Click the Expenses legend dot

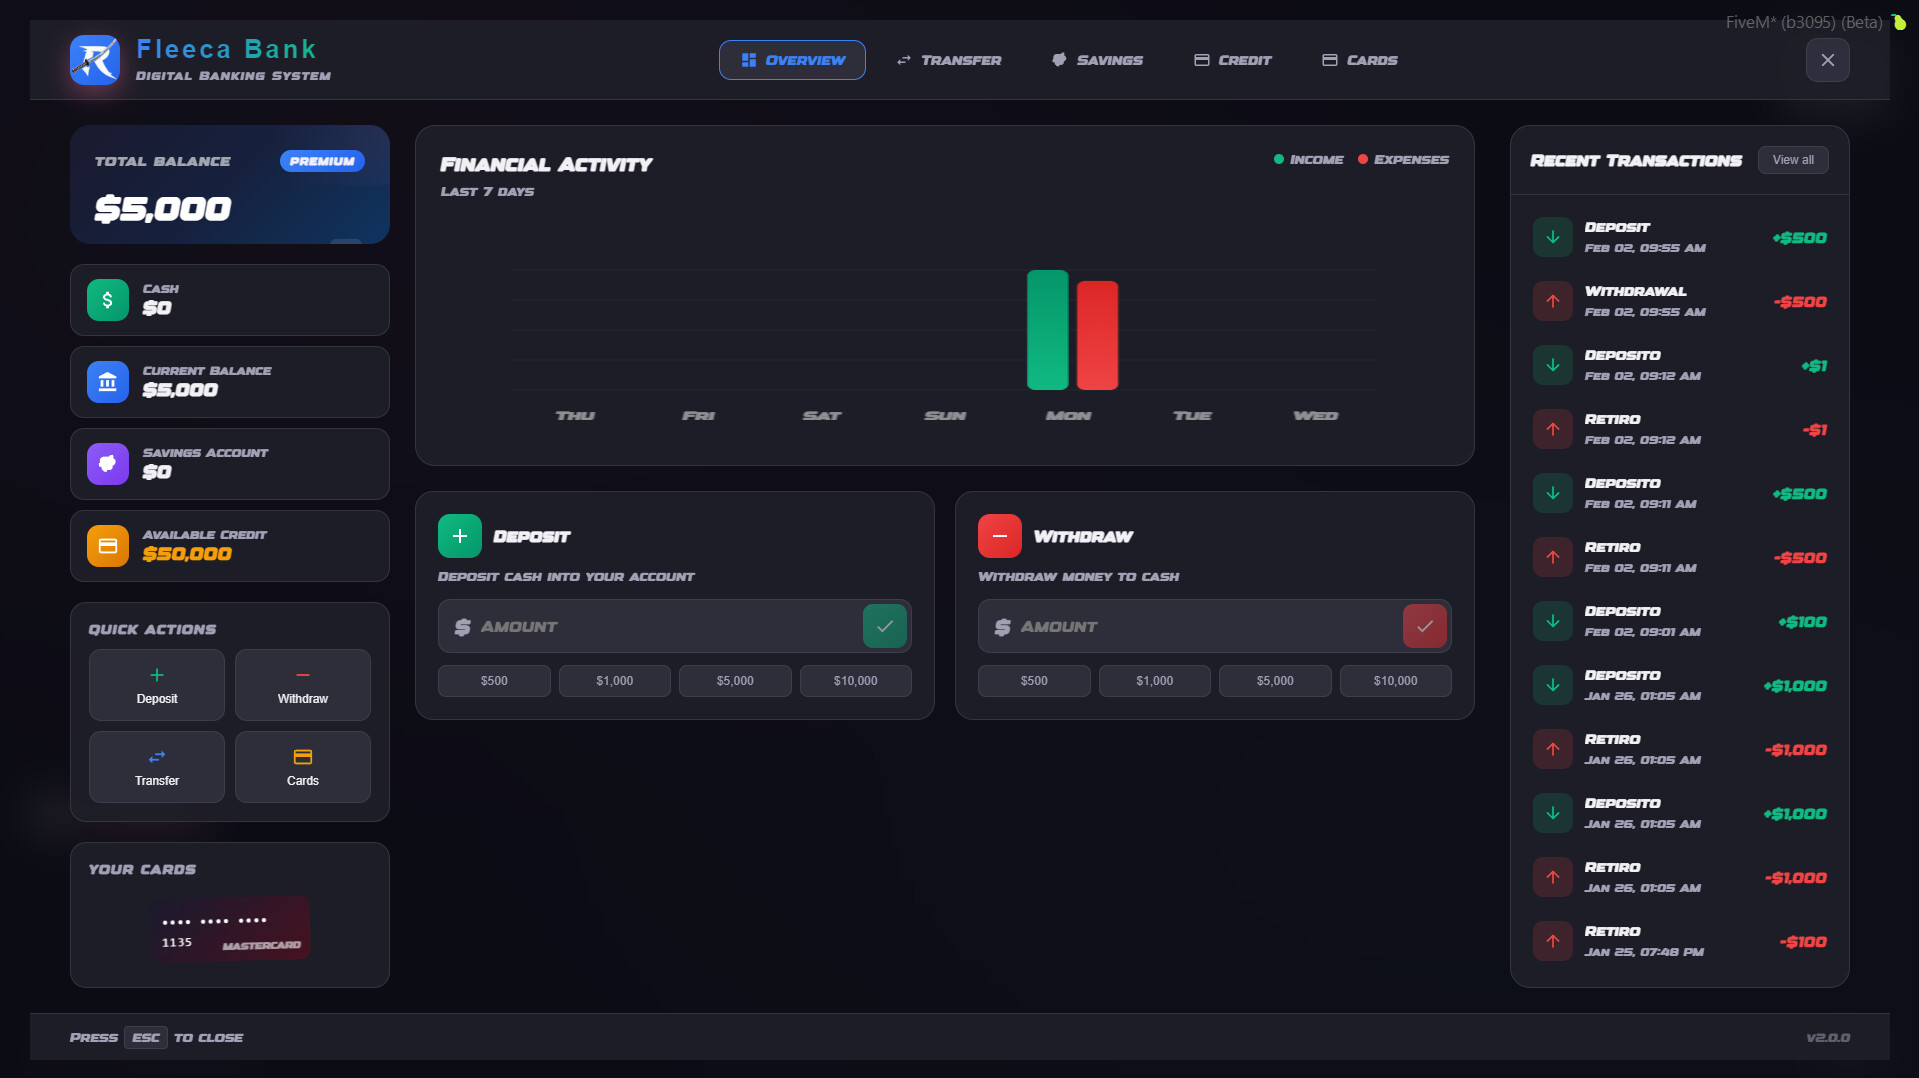1362,159
